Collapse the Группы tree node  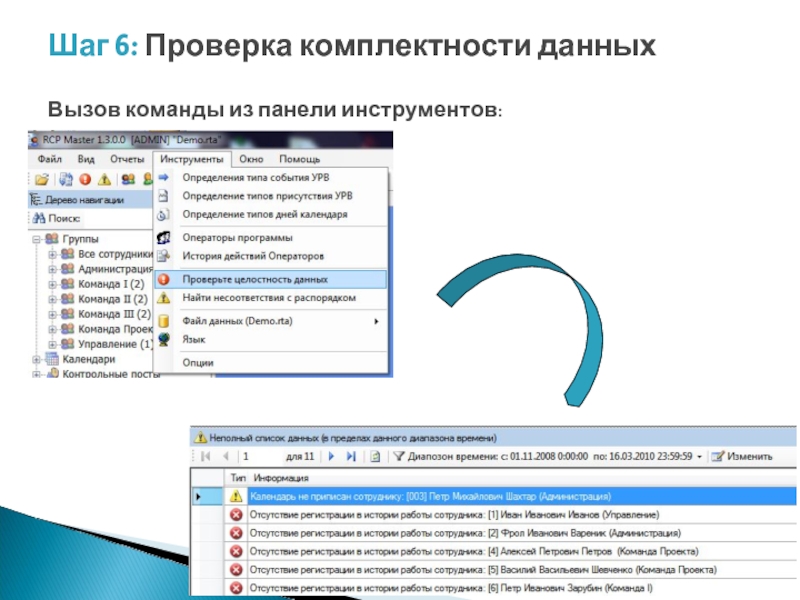pos(36,239)
